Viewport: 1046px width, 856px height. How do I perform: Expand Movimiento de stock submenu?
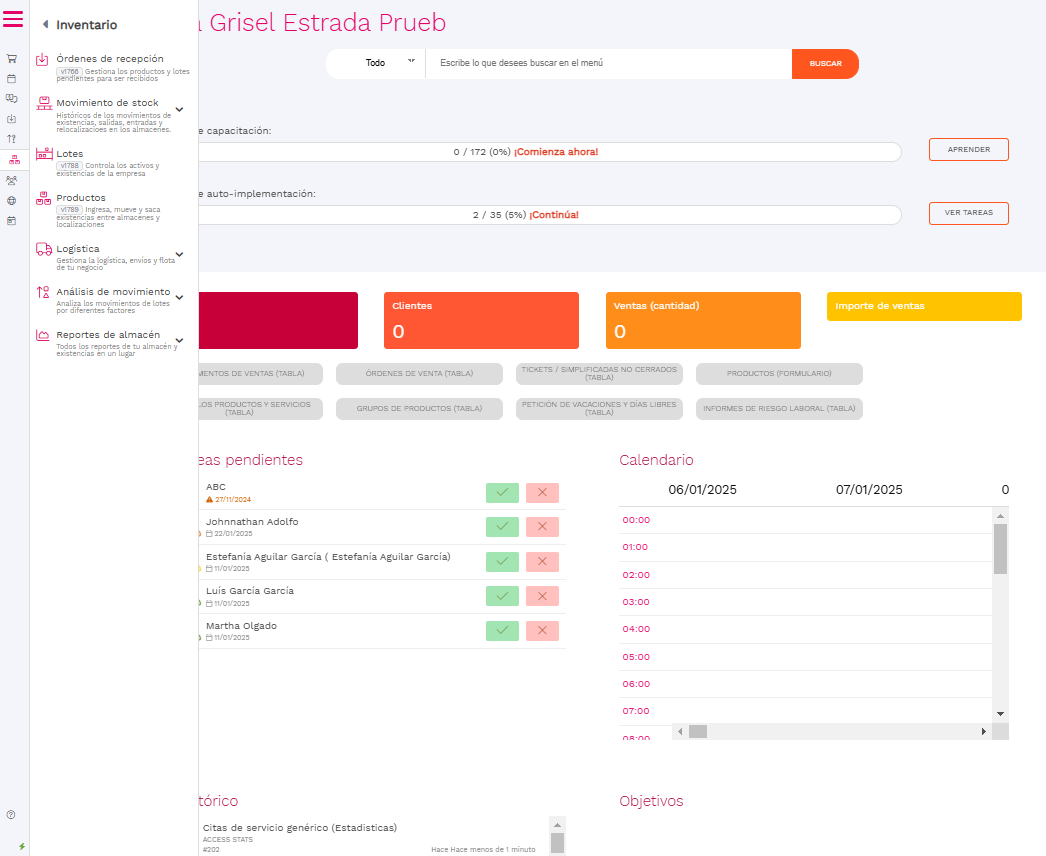point(179,109)
